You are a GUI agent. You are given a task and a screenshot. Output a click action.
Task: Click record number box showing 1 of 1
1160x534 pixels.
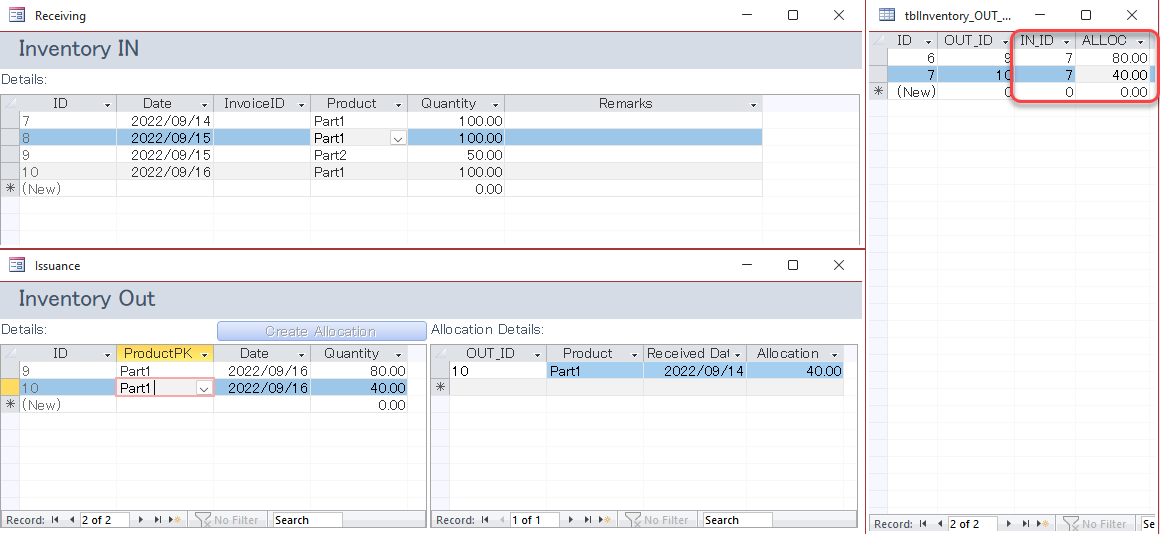click(x=533, y=520)
